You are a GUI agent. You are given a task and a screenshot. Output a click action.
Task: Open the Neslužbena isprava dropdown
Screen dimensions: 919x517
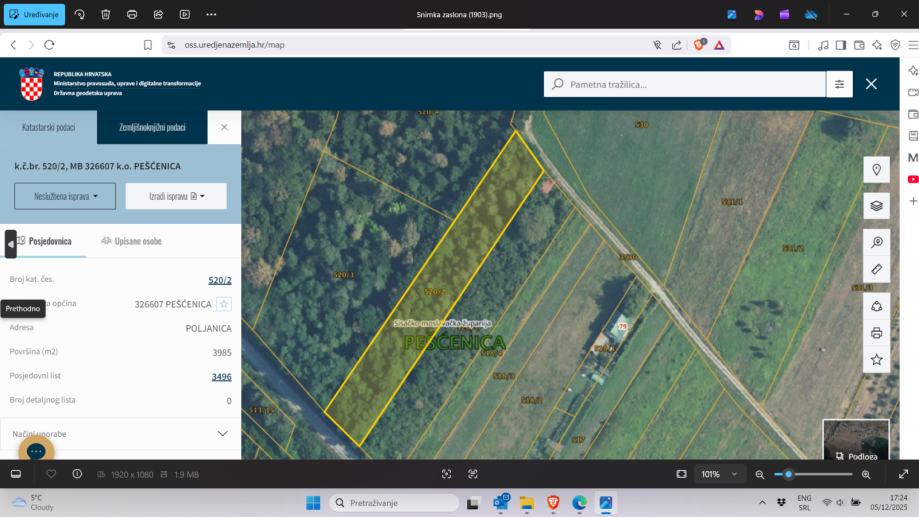coord(65,196)
